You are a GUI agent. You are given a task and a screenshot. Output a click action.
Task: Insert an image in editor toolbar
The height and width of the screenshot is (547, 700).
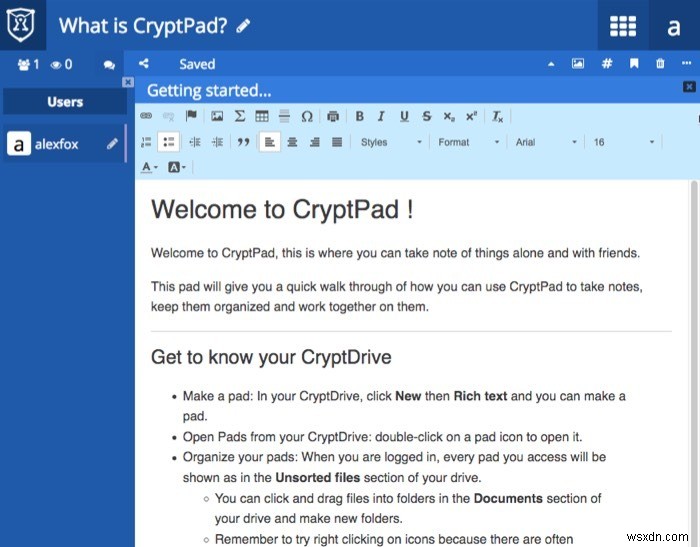(x=217, y=116)
